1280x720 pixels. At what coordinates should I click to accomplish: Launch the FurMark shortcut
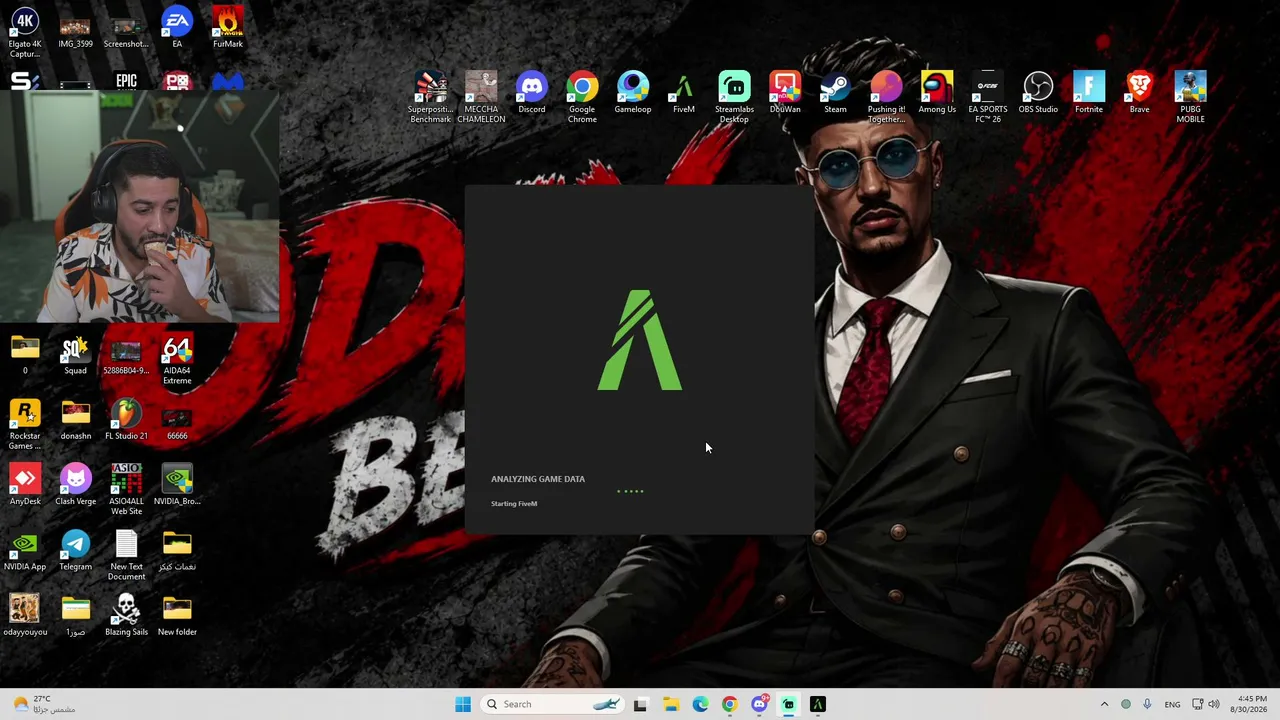pyautogui.click(x=228, y=29)
